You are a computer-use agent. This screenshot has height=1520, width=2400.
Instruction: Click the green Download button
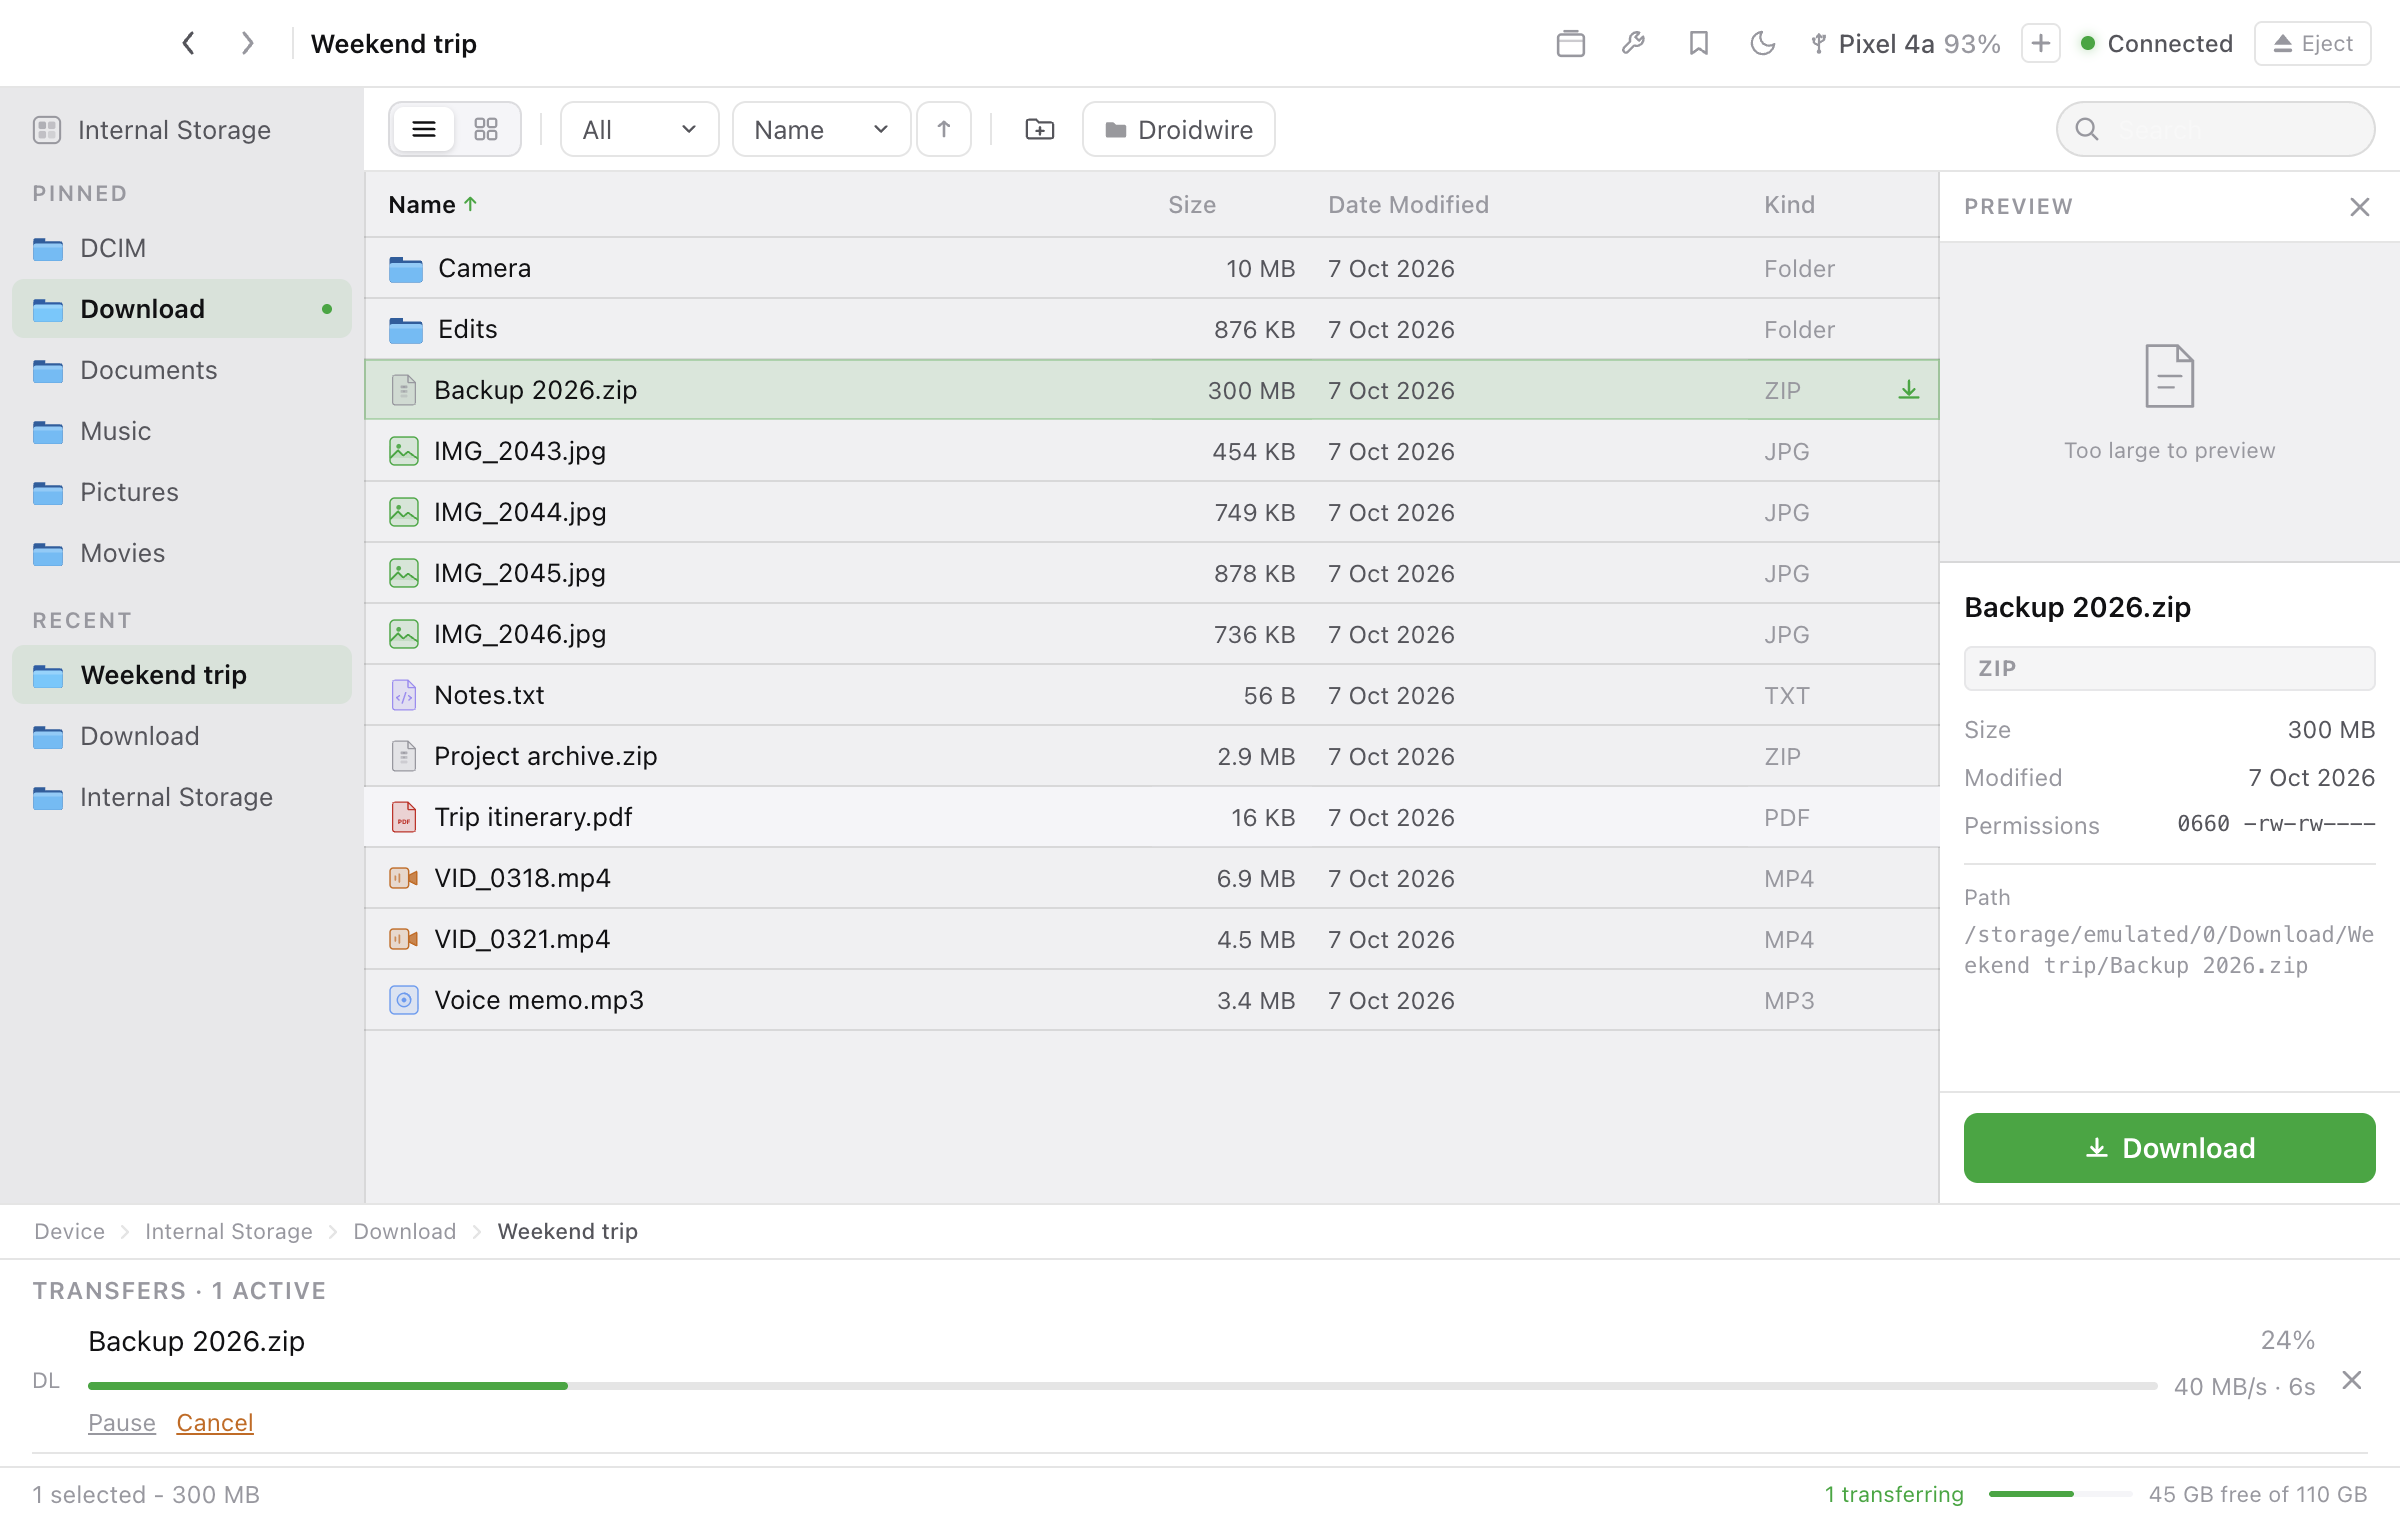point(2169,1148)
